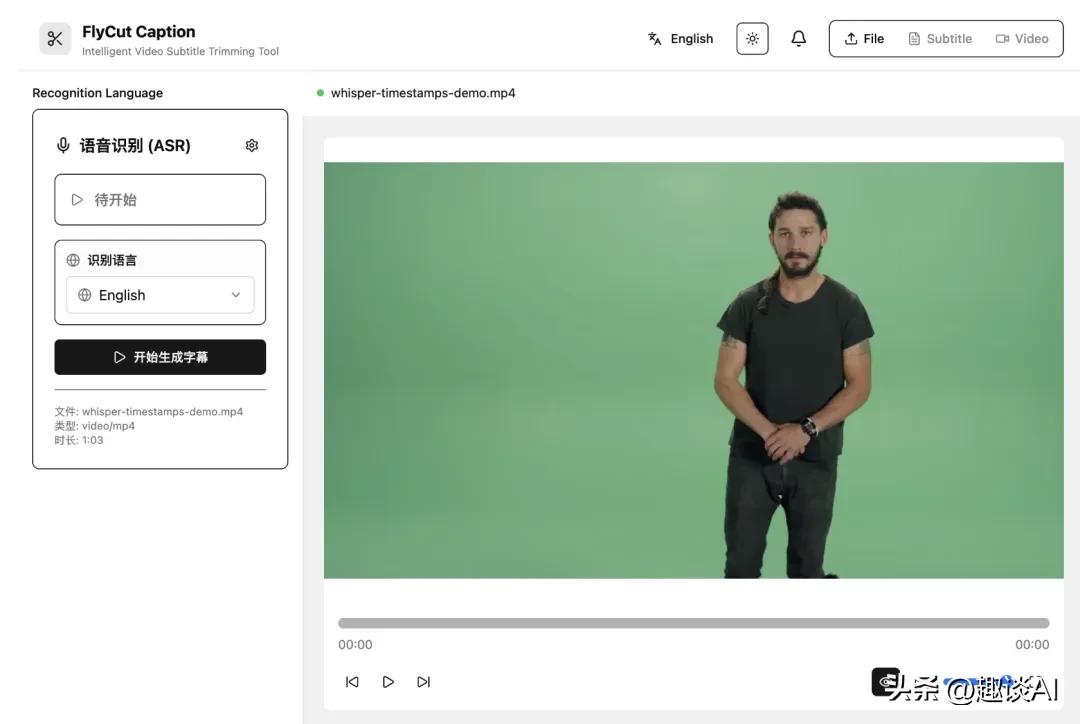Switch to the Video tab
This screenshot has height=724, width=1080.
tap(1022, 39)
